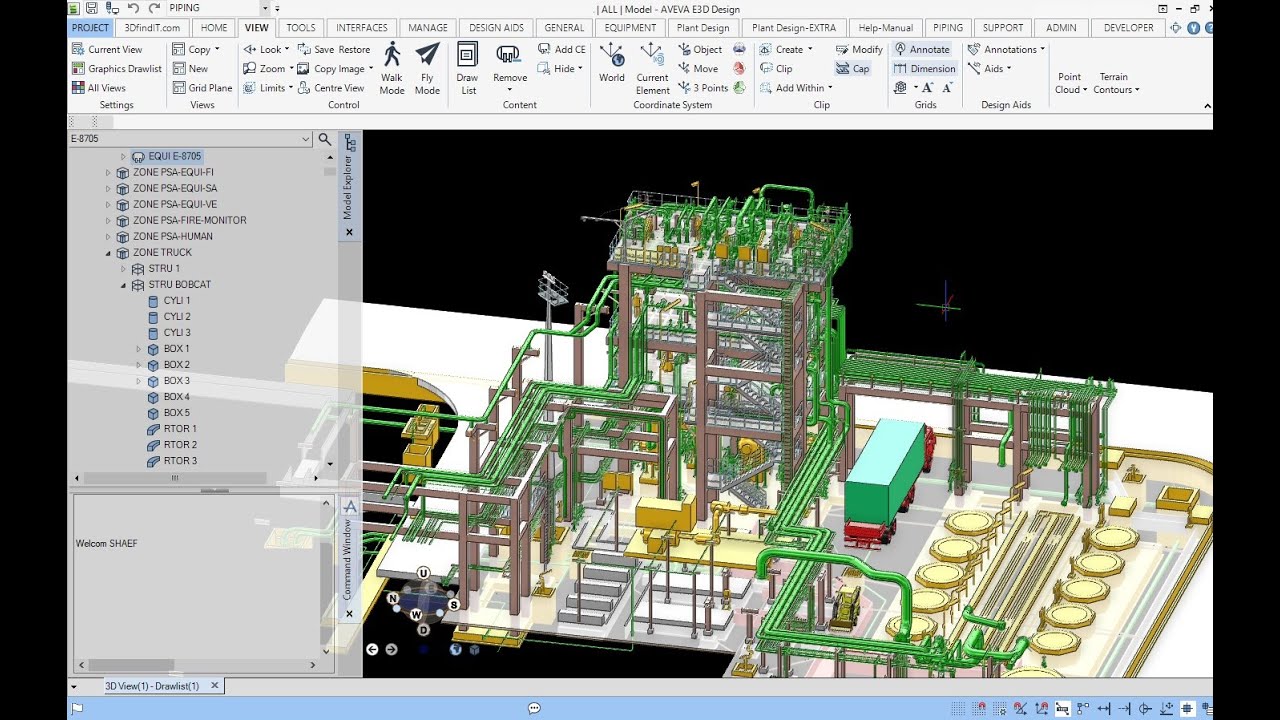1280x720 pixels.
Task: Select Current Element coordinate system
Action: click(652, 68)
